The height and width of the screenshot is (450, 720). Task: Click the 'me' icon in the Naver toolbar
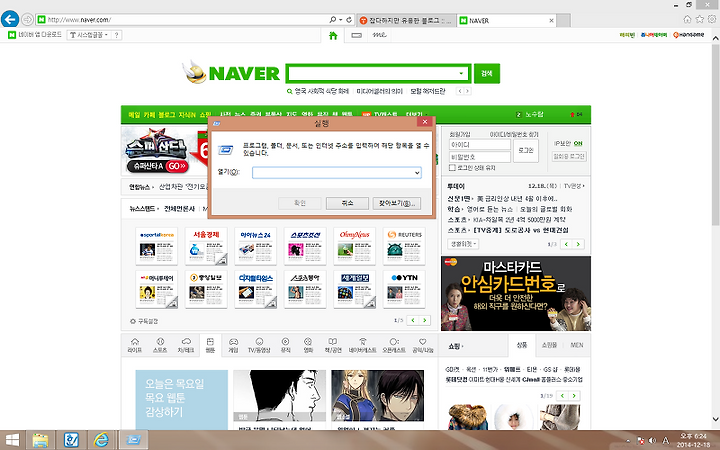coord(379,35)
